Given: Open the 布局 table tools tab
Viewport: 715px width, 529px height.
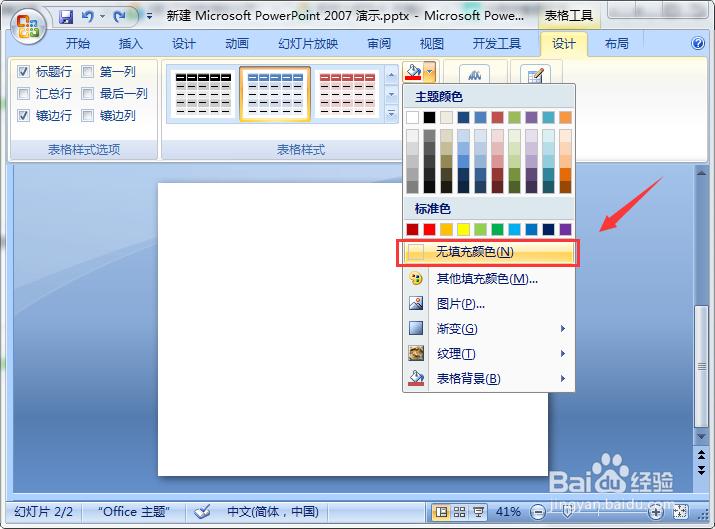Looking at the screenshot, I should 616,43.
